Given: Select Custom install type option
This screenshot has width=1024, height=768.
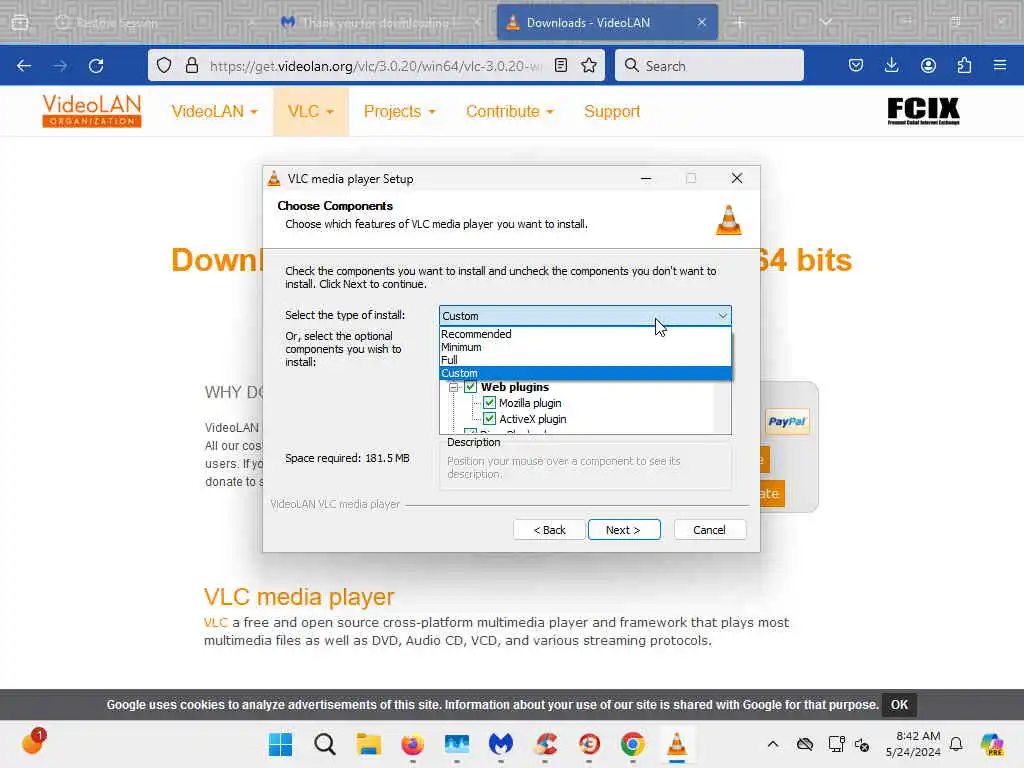Looking at the screenshot, I should click(x=585, y=373).
